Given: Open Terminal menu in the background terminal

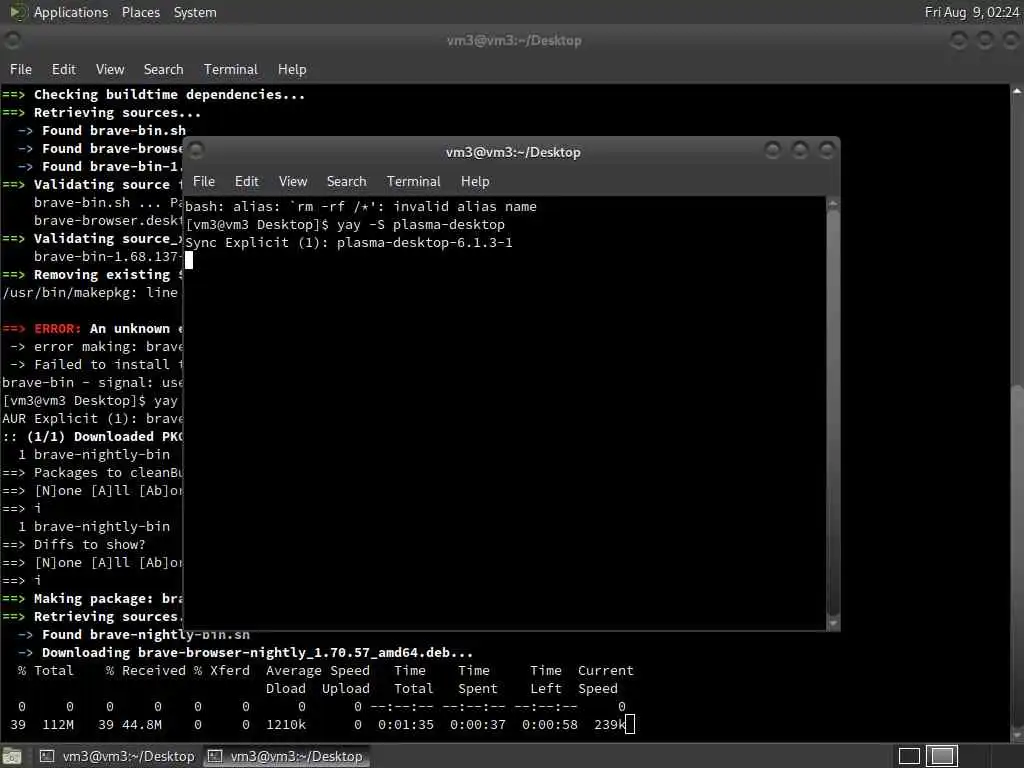Looking at the screenshot, I should click(231, 69).
